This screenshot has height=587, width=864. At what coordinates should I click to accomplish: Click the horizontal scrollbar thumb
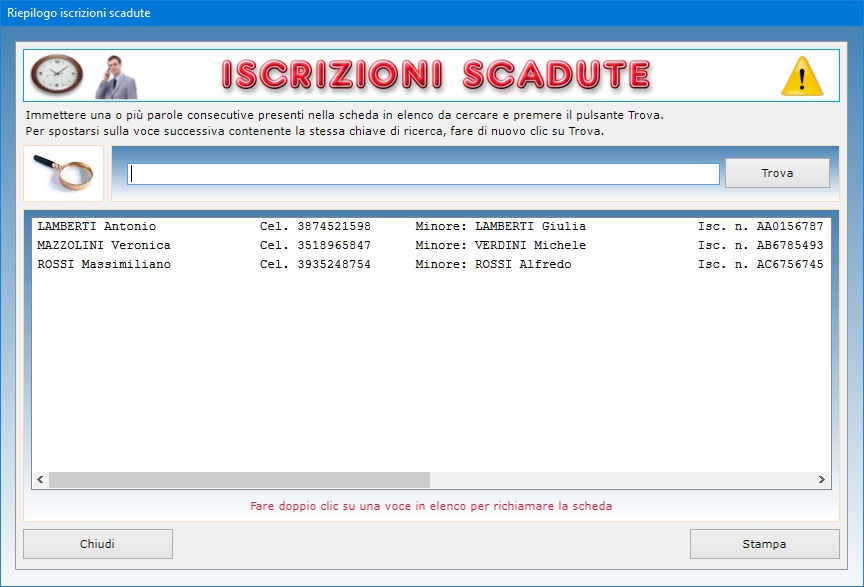point(239,480)
